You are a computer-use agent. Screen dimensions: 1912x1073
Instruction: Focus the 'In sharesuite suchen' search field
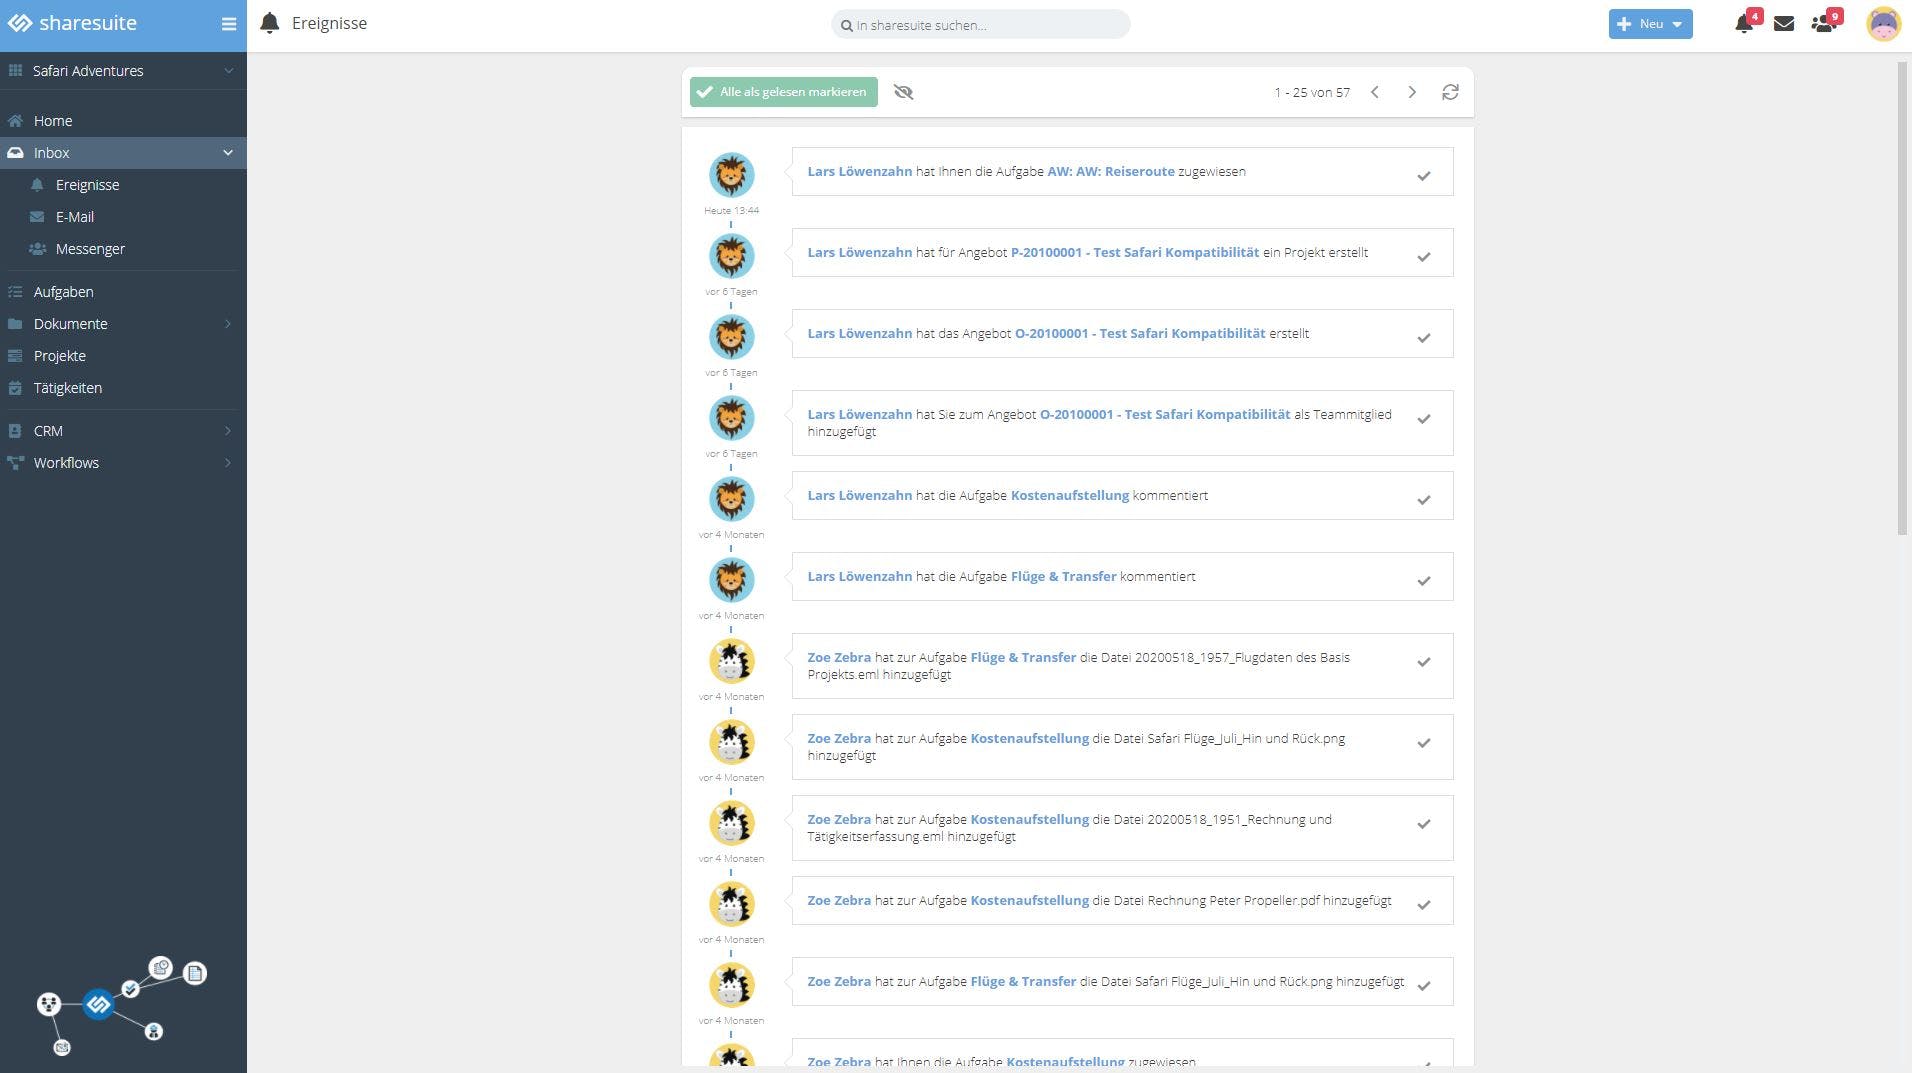(x=981, y=25)
